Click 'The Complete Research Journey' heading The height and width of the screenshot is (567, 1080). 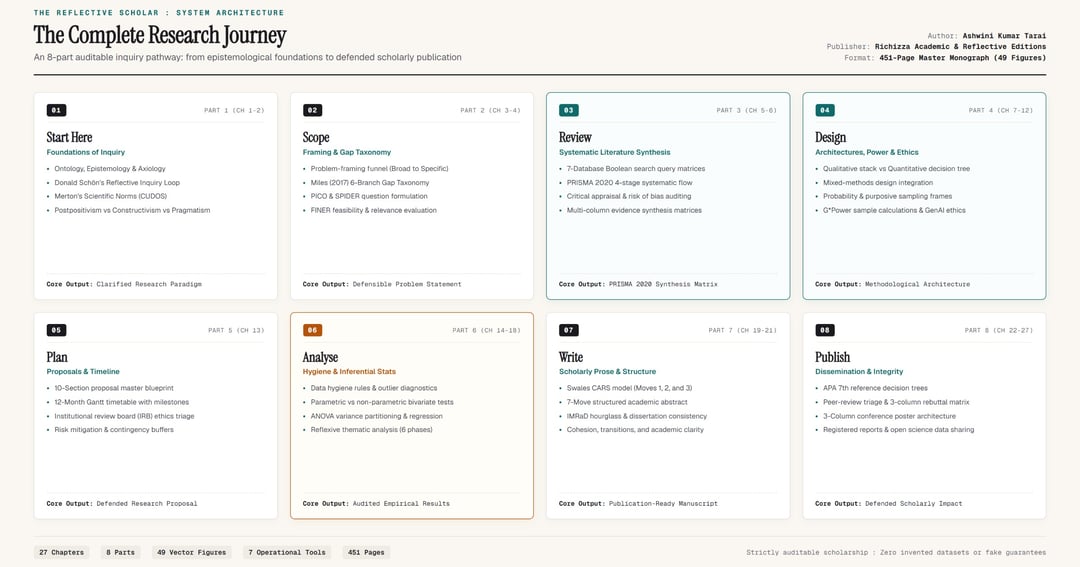[160, 35]
